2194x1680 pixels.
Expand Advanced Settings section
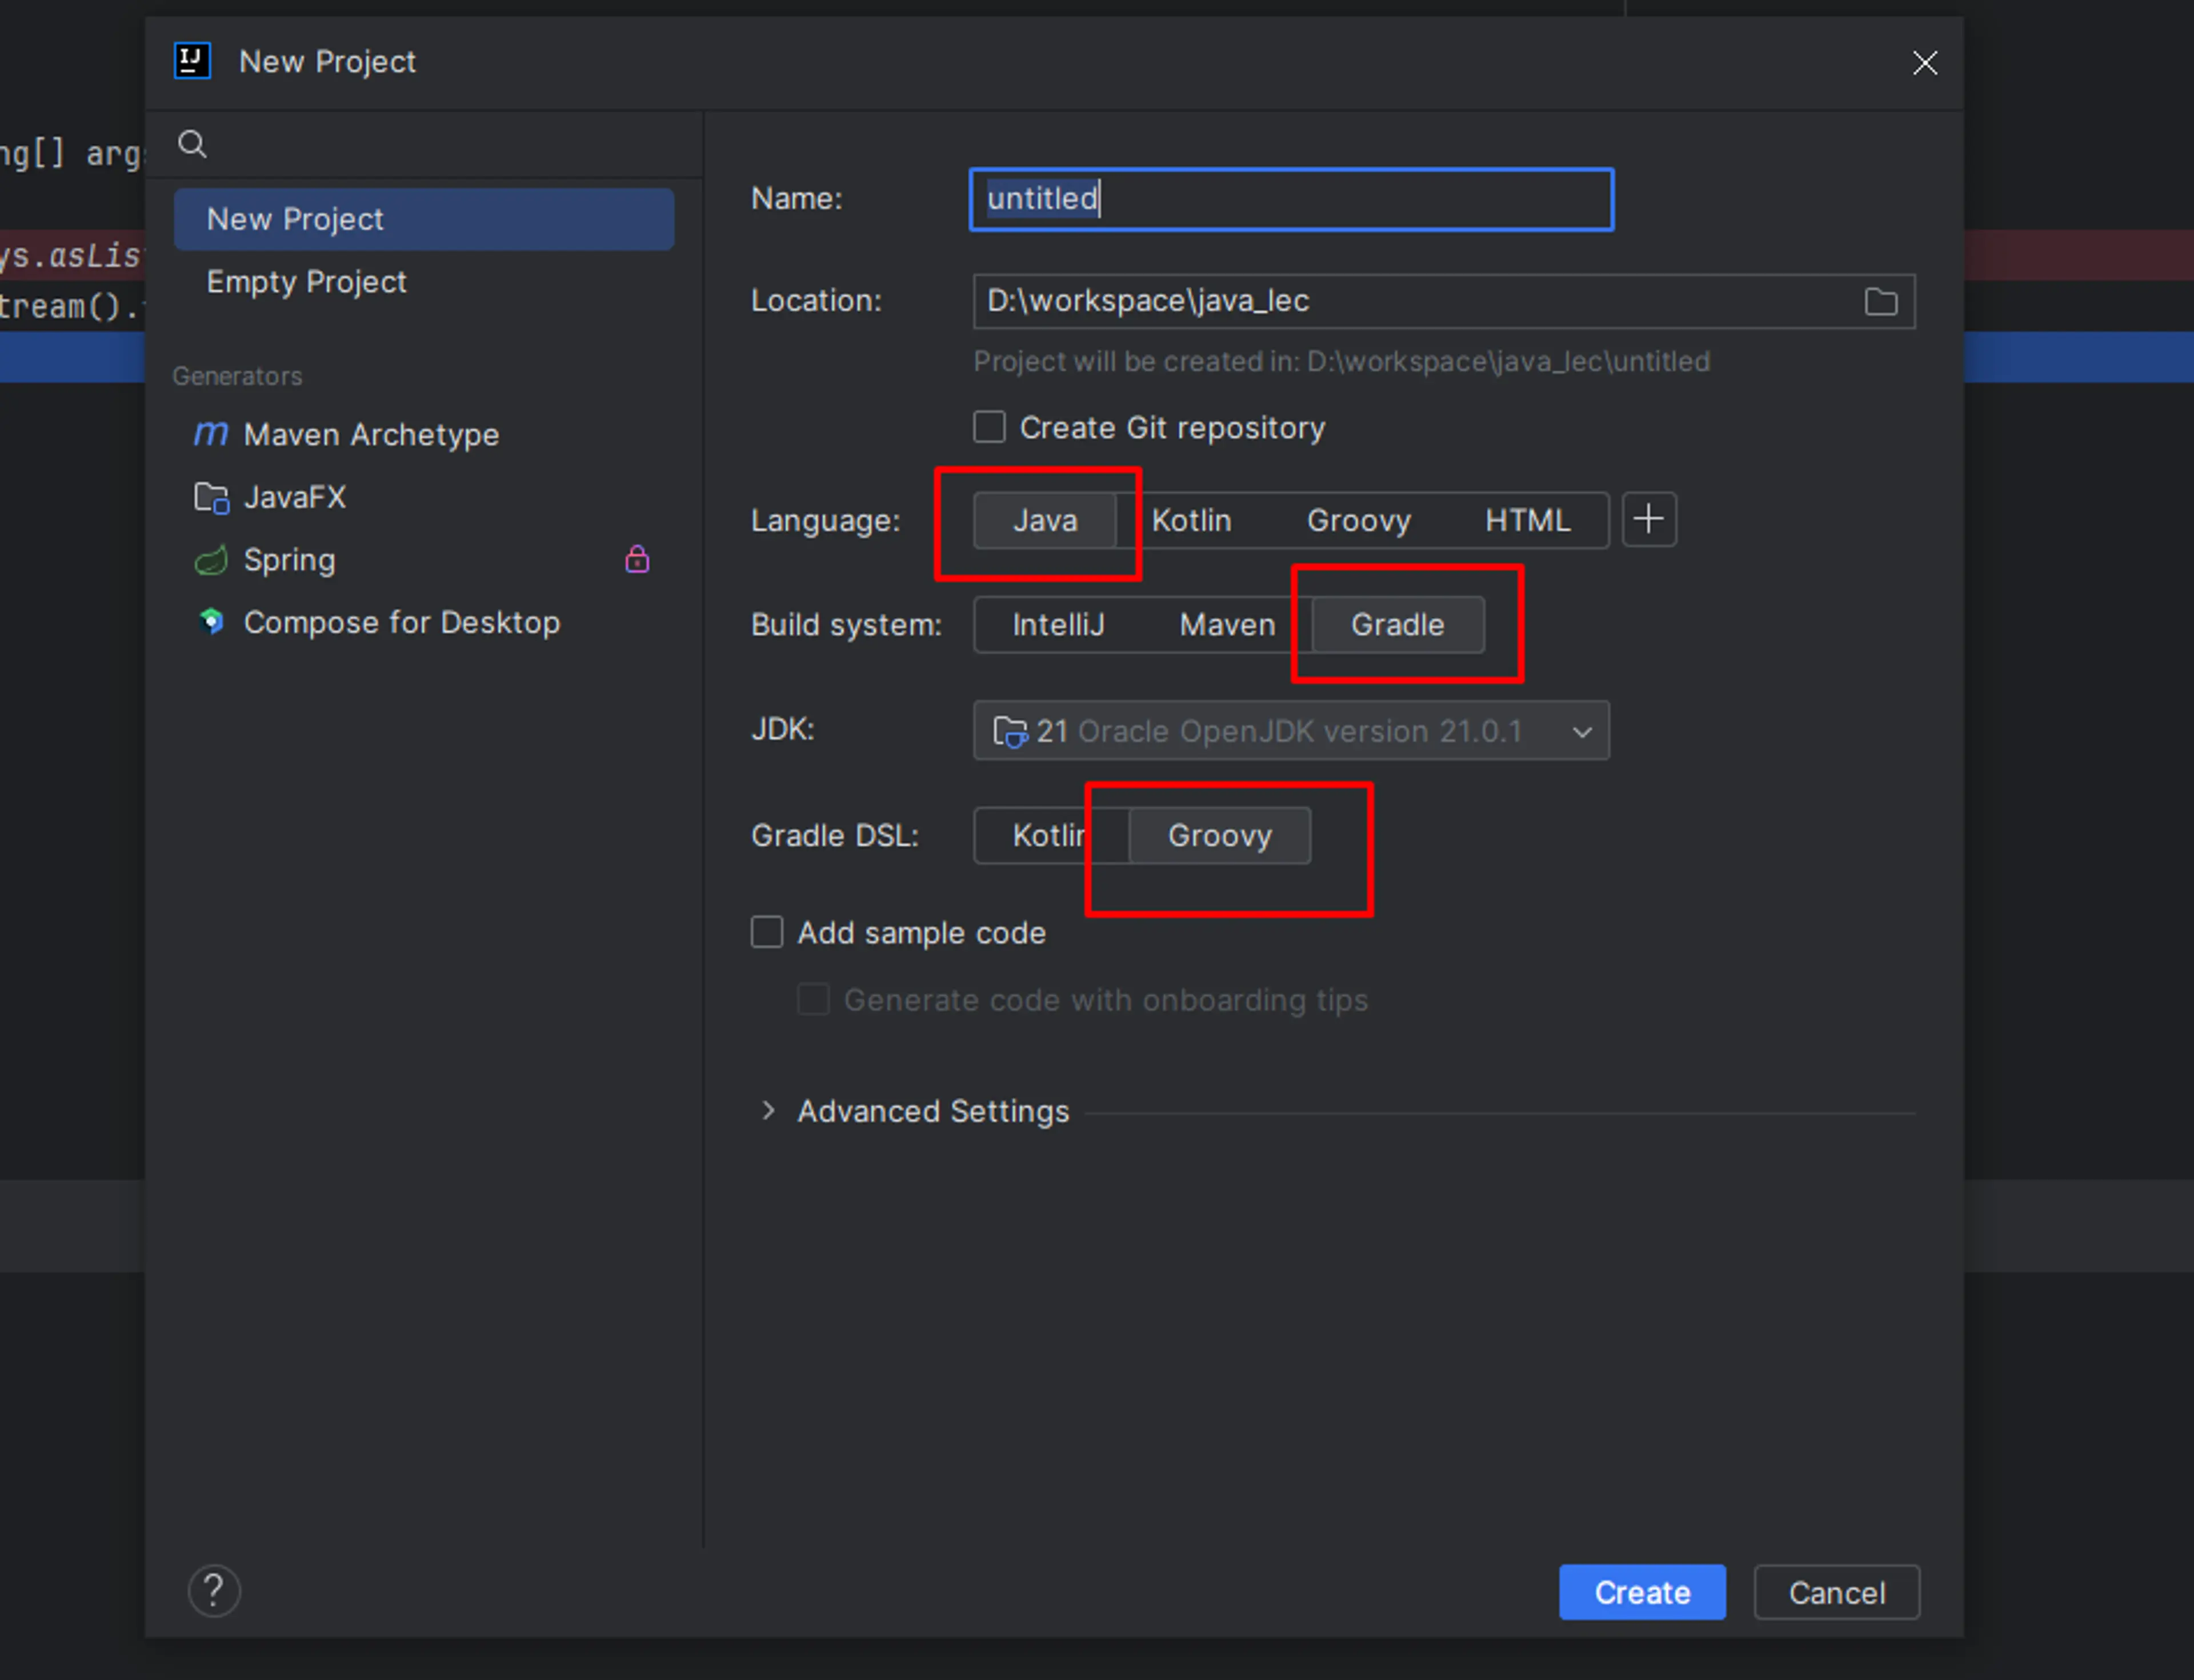(767, 1111)
